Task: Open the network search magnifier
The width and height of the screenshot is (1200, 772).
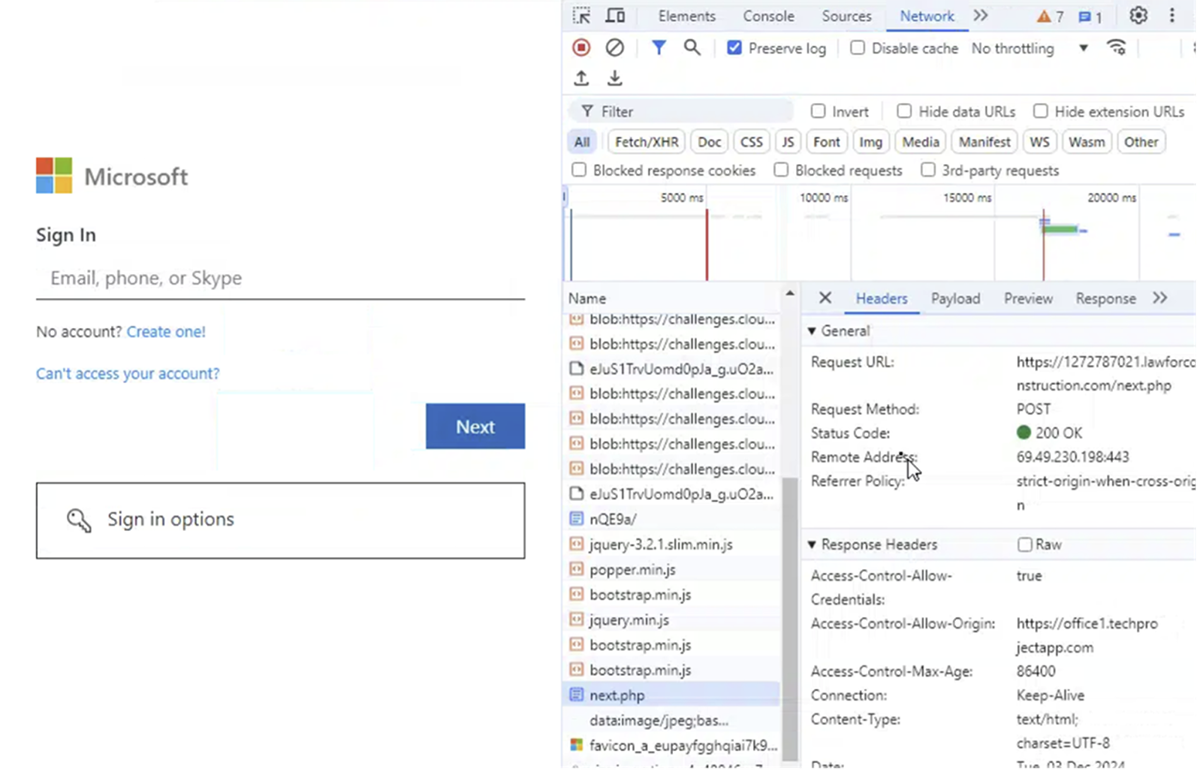Action: tap(692, 48)
